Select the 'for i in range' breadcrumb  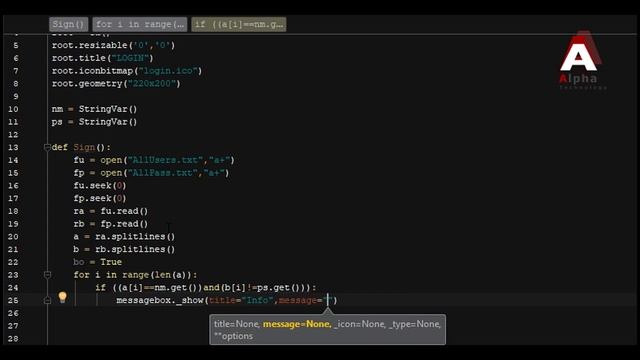140,24
